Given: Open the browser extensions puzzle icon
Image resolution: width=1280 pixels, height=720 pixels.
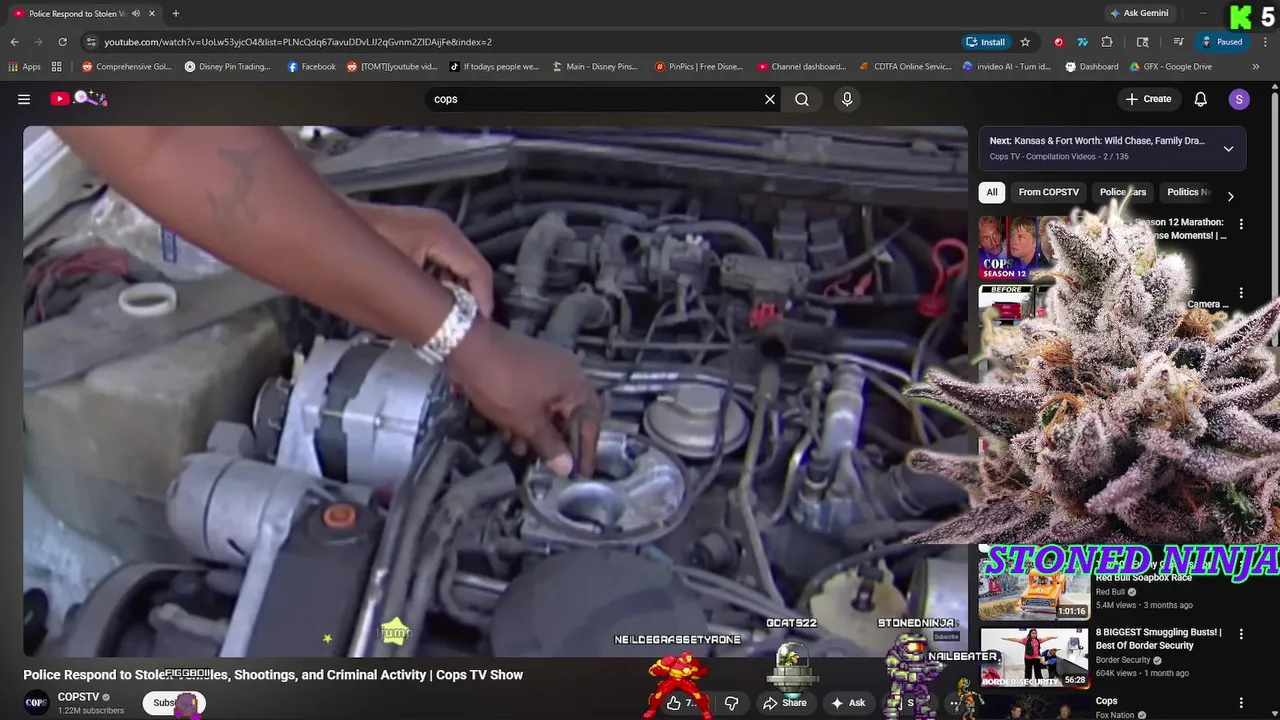Looking at the screenshot, I should click(1107, 42).
